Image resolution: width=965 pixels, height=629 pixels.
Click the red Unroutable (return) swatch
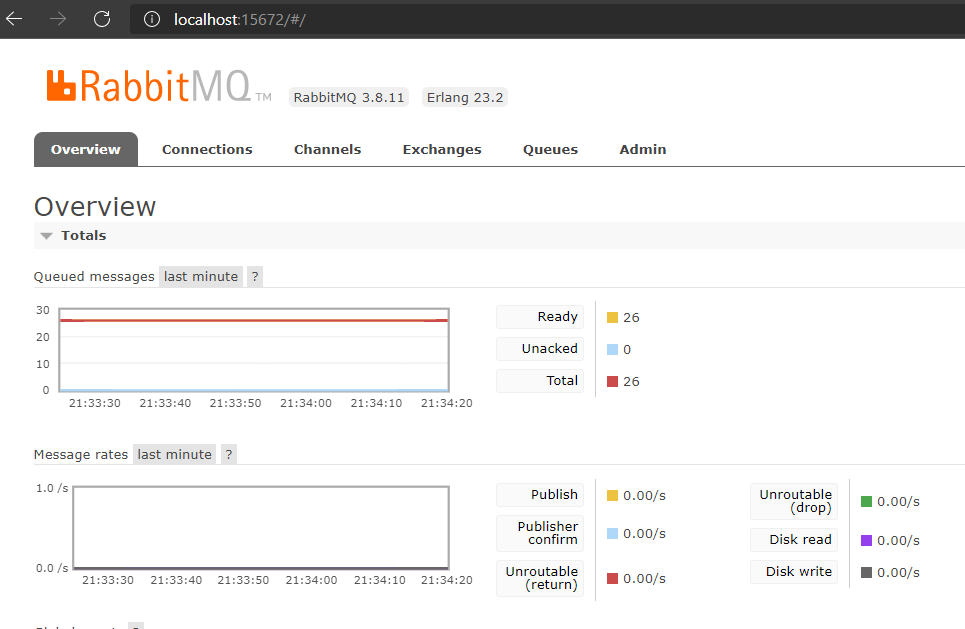tap(612, 579)
